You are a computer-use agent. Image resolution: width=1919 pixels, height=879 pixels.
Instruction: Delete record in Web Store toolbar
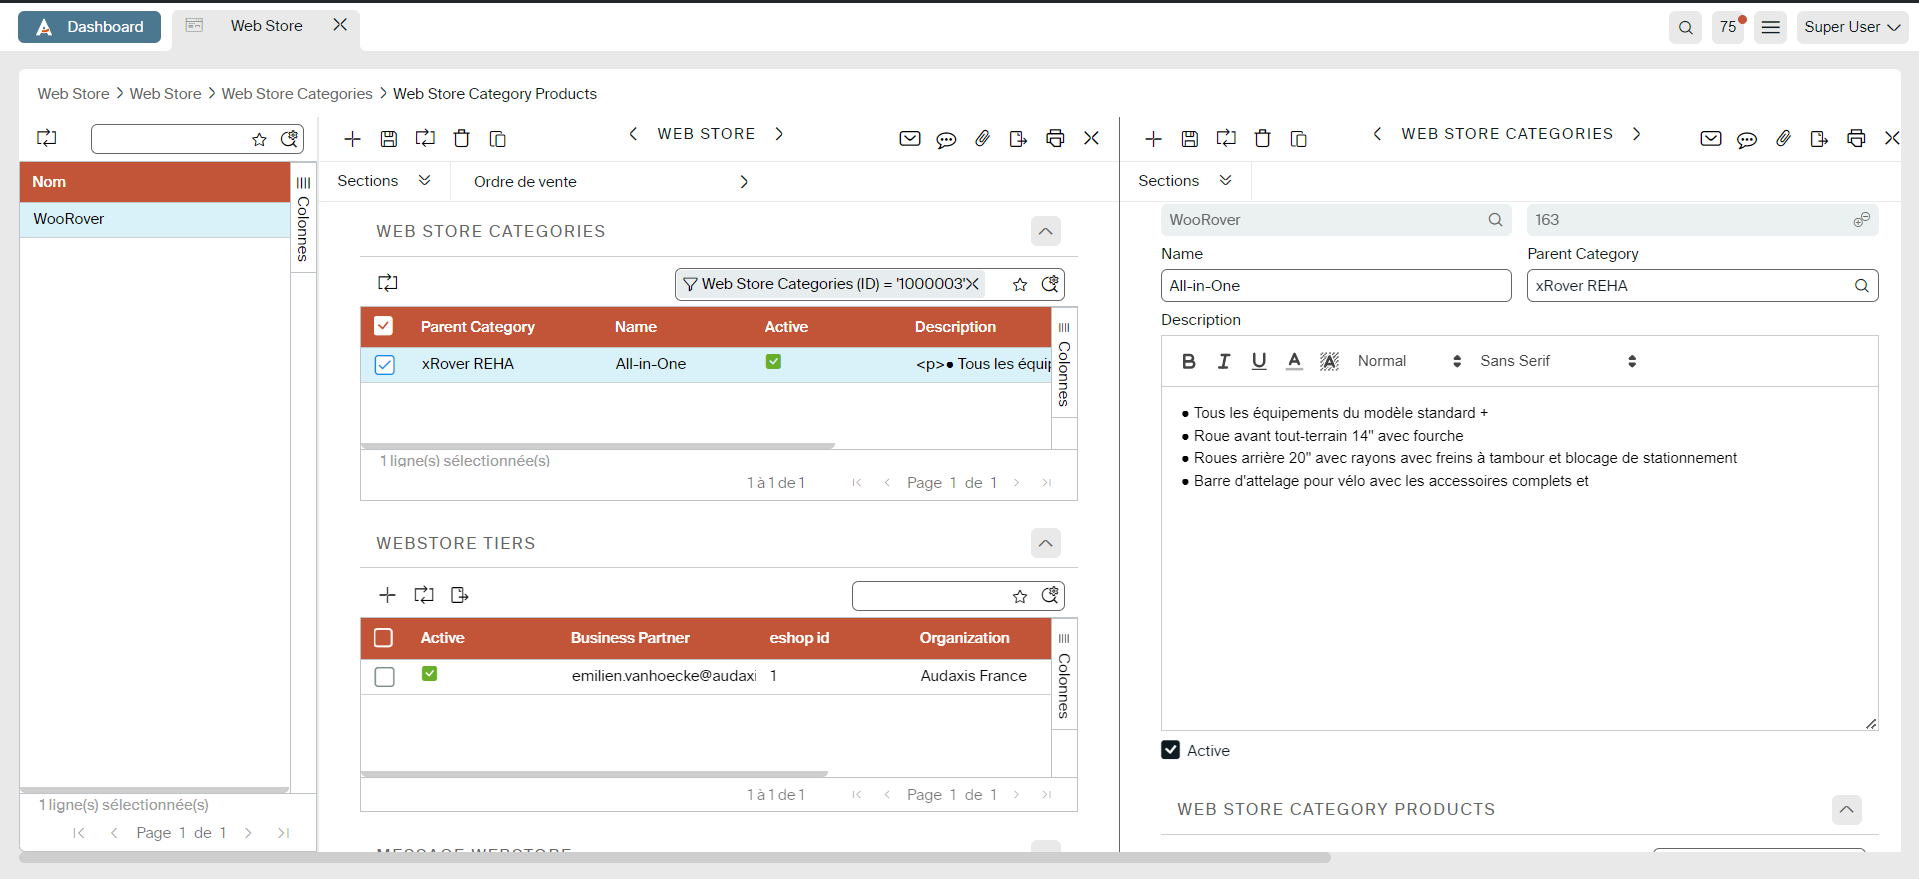pyautogui.click(x=461, y=139)
